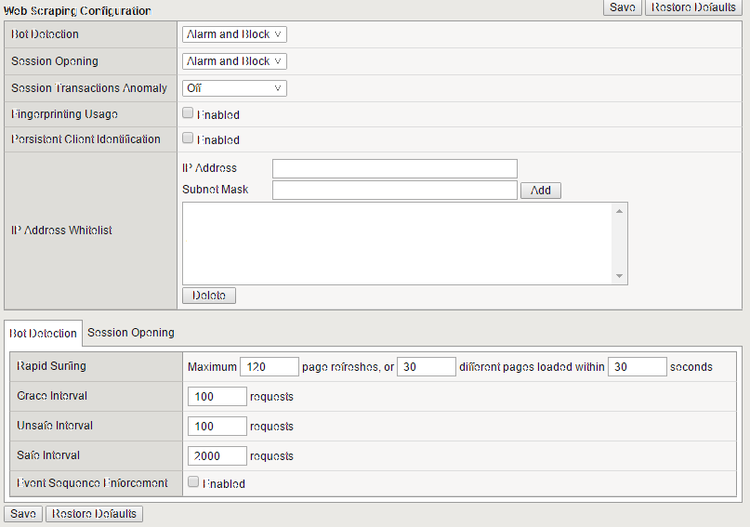
Task: Click the Add button for whitelist
Action: 541,190
